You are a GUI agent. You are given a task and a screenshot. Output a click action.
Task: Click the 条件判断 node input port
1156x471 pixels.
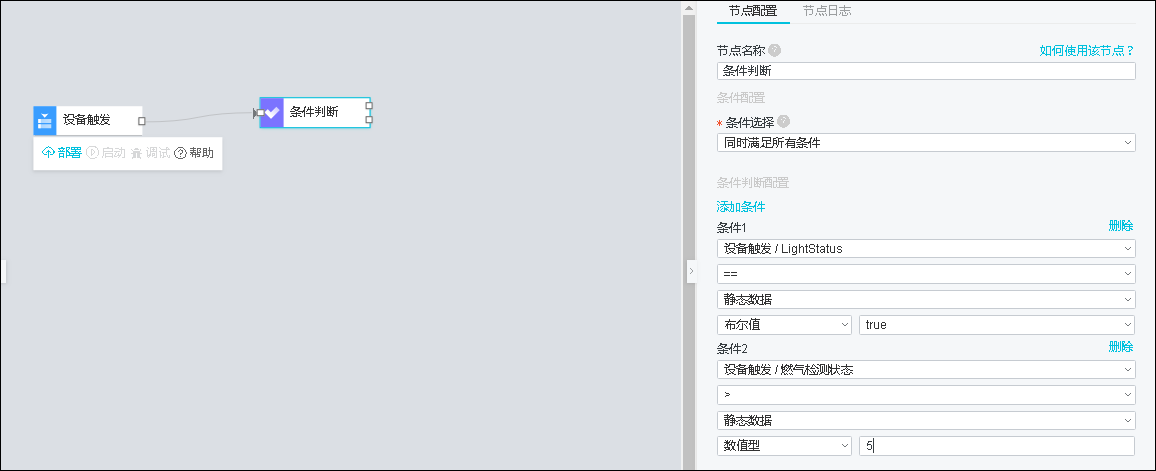260,113
